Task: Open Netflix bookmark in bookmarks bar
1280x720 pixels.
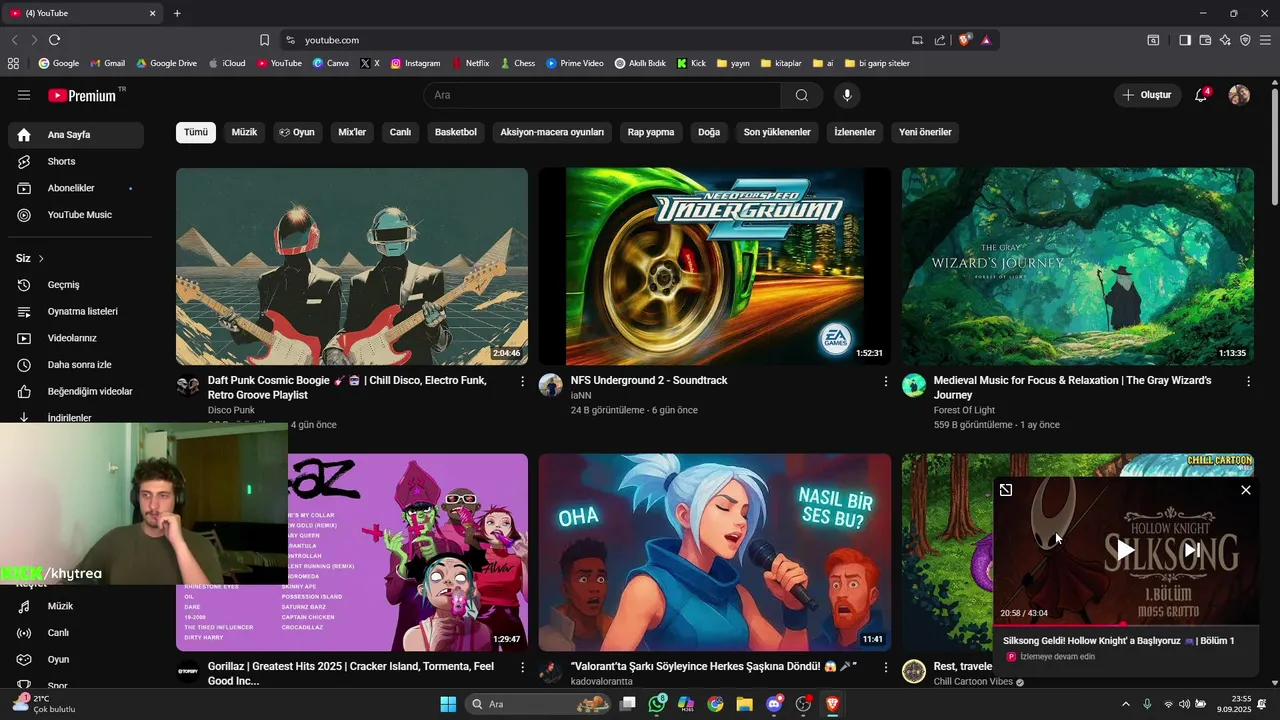Action: pyautogui.click(x=470, y=63)
